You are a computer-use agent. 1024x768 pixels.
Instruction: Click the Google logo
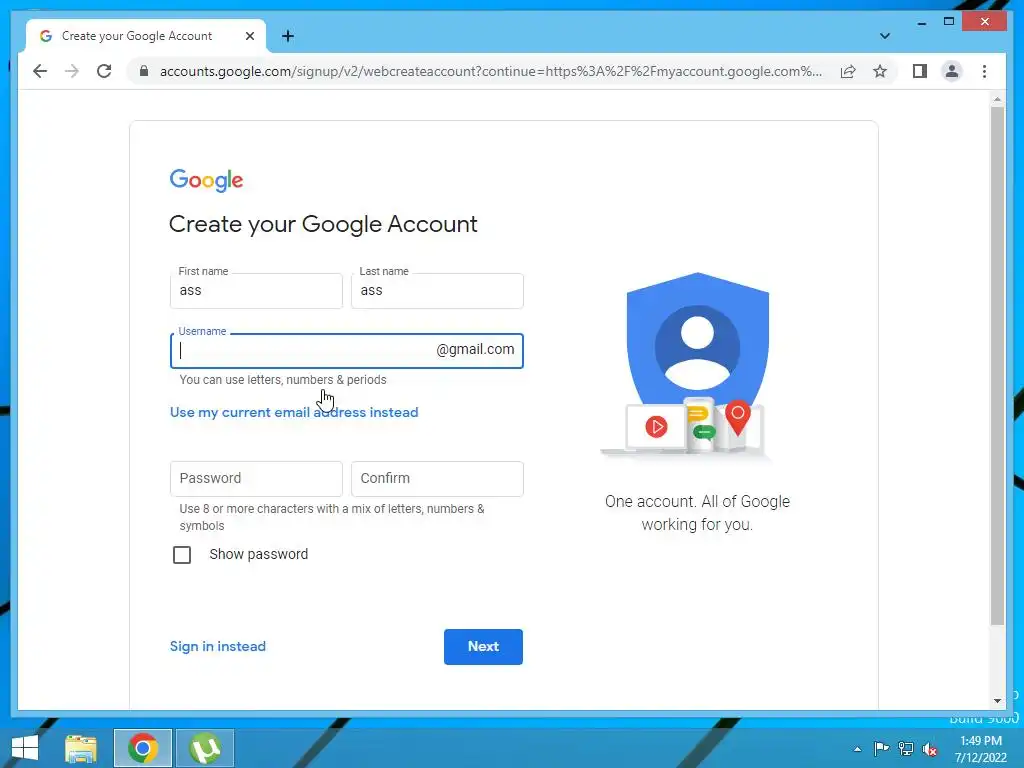(206, 180)
